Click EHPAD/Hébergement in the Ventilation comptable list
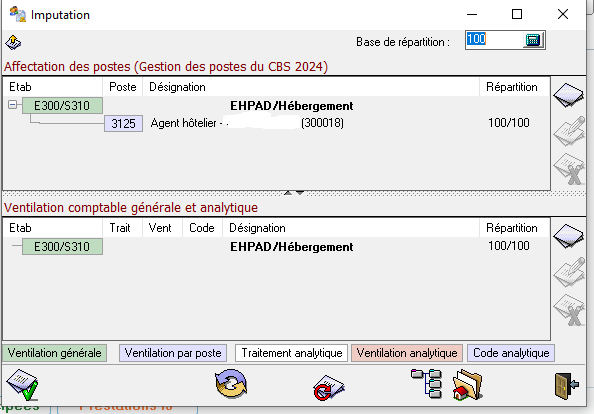This screenshot has height=414, width=594. 292,247
